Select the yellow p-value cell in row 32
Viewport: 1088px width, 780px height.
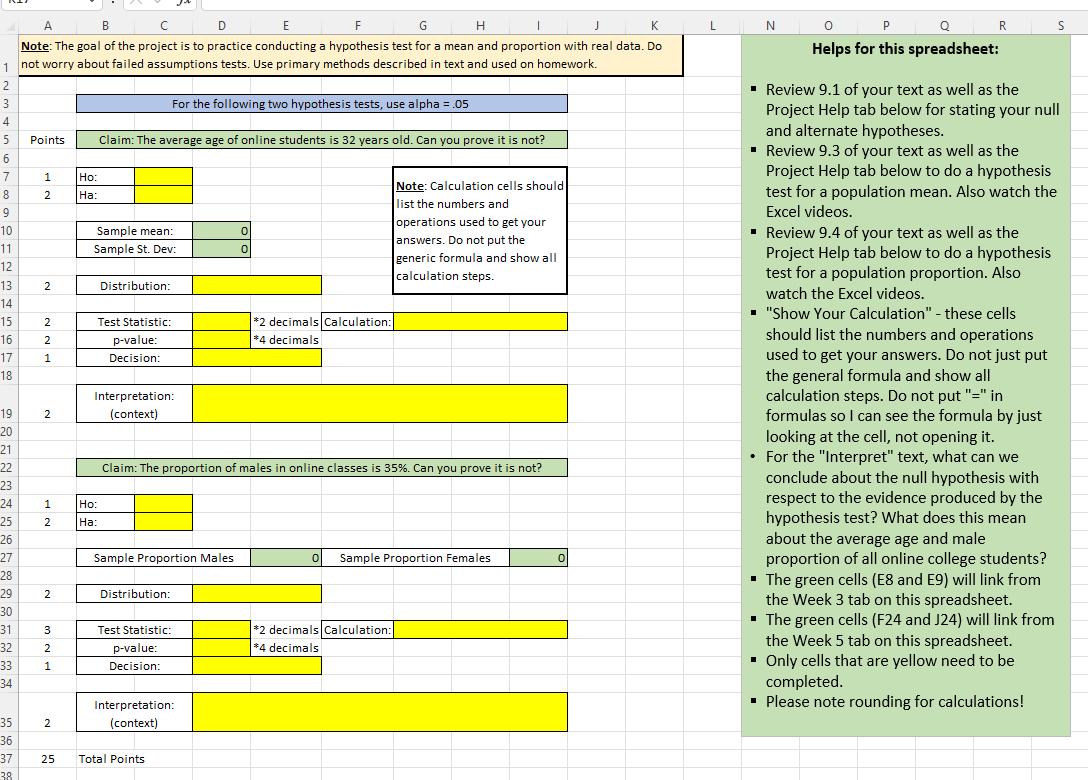pos(221,647)
